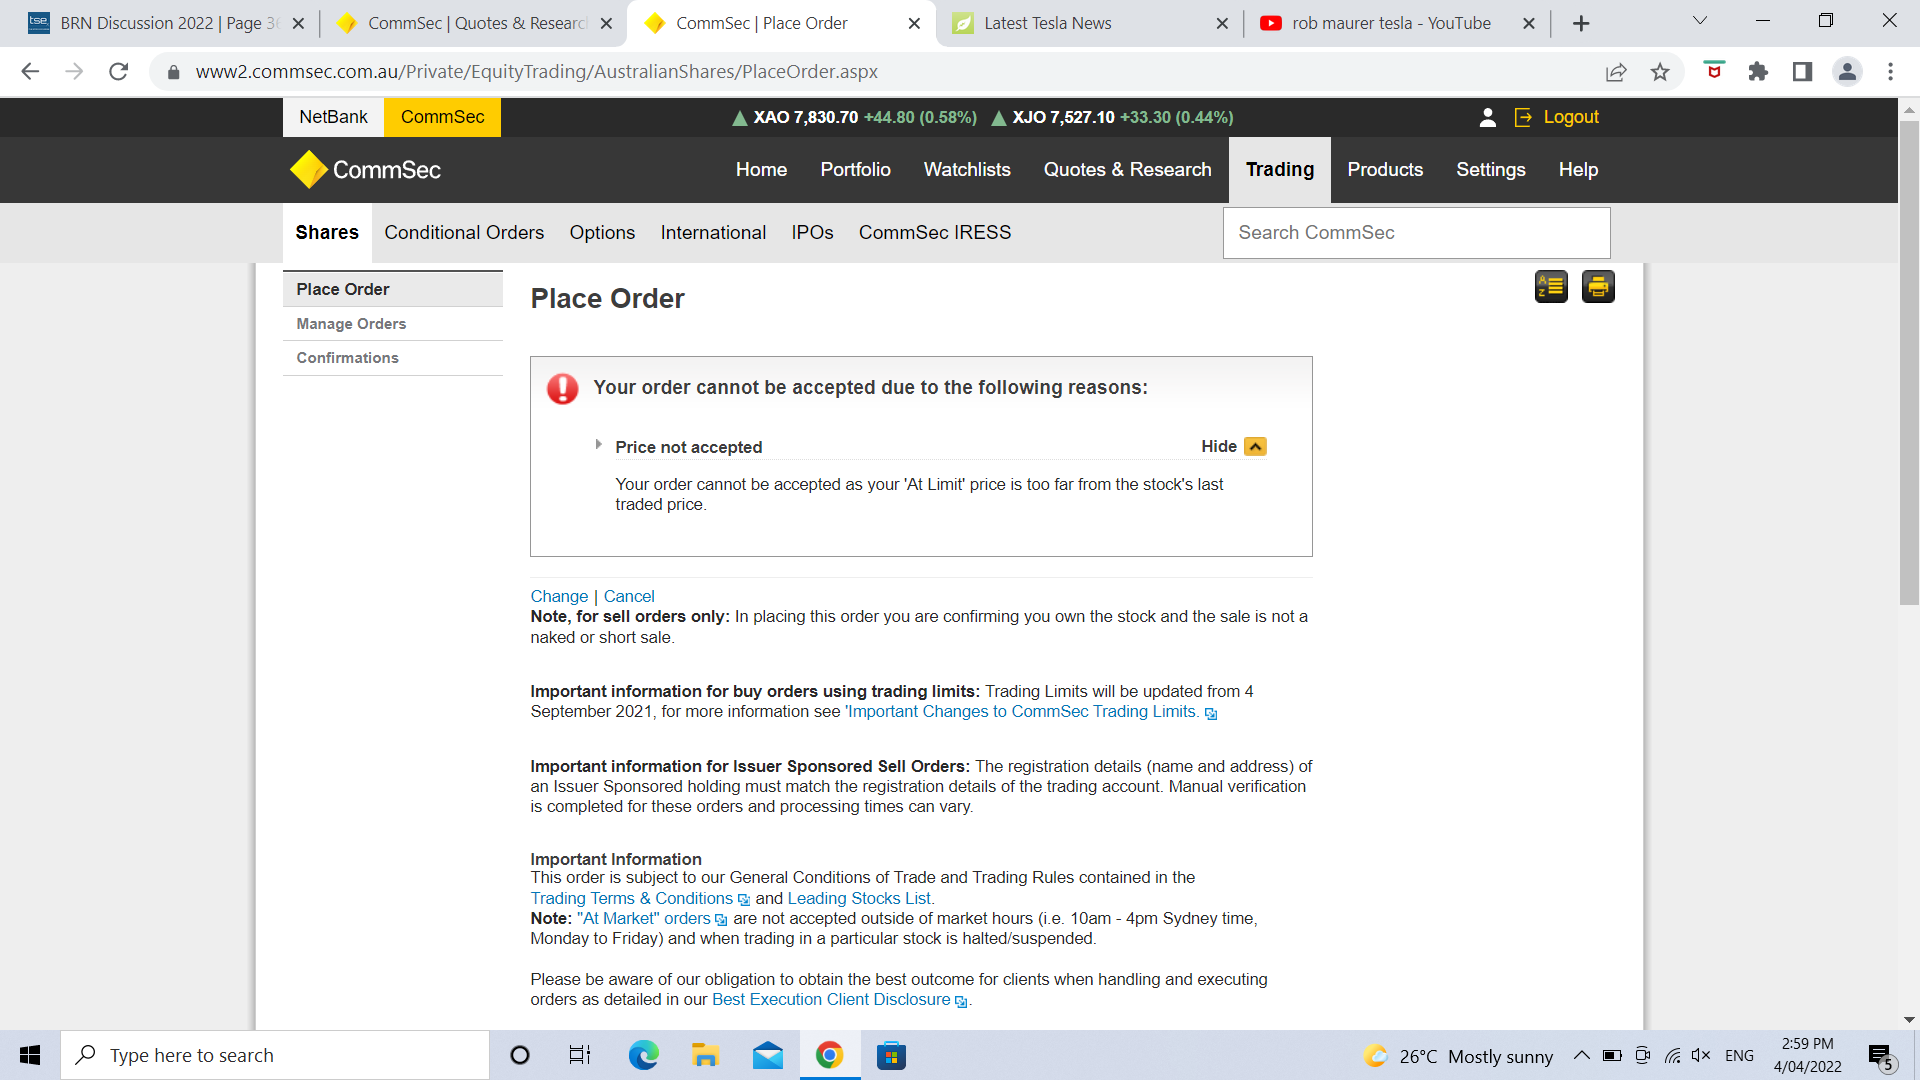The image size is (1920, 1080).
Task: Click the share page icon in address bar
Action: [x=1616, y=72]
